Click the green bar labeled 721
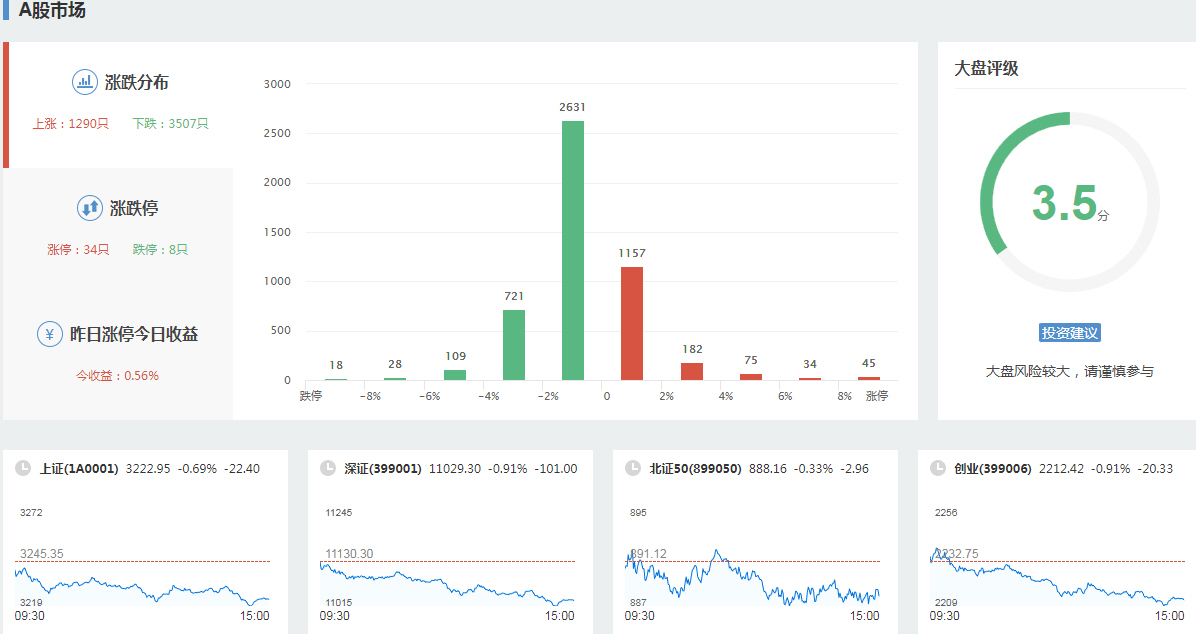Viewport: 1196px width, 634px height. click(x=514, y=344)
